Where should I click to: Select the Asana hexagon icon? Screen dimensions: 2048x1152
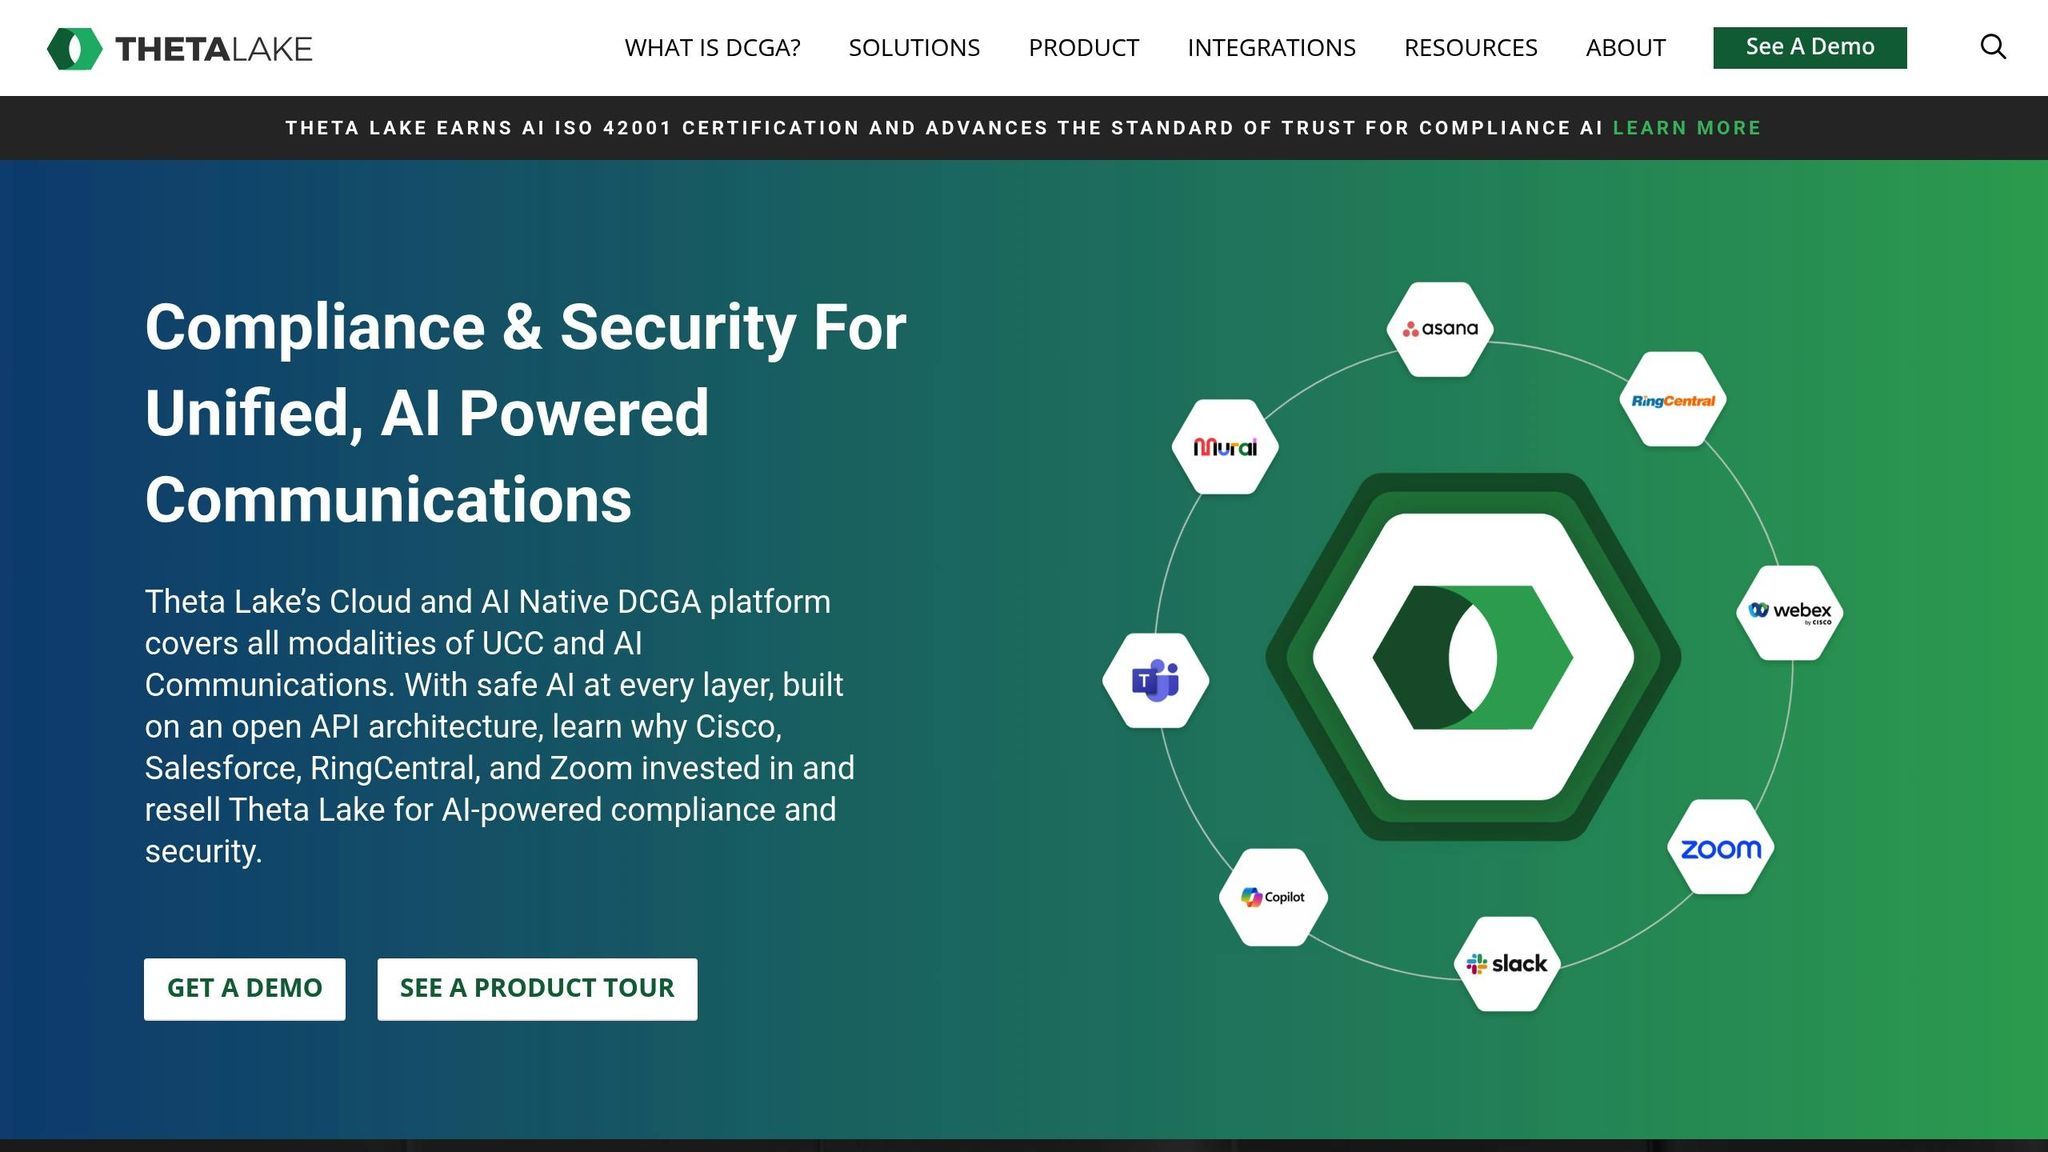click(1440, 329)
